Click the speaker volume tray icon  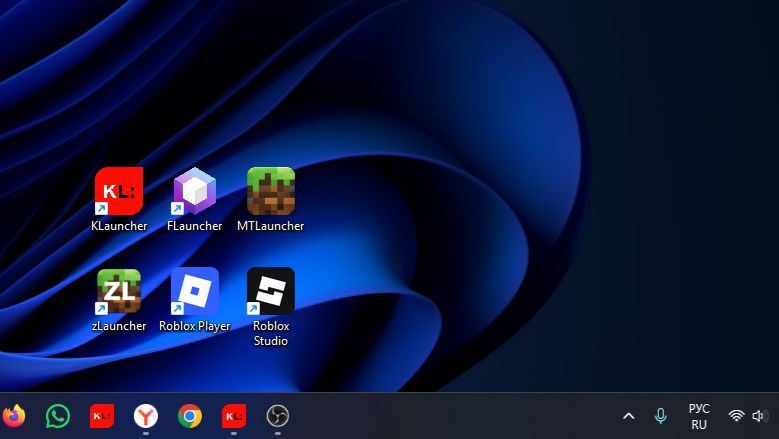[760, 416]
